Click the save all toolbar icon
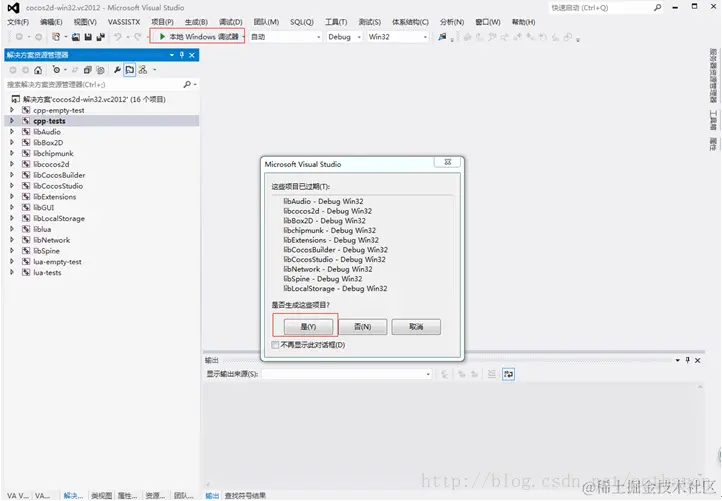 [100, 37]
